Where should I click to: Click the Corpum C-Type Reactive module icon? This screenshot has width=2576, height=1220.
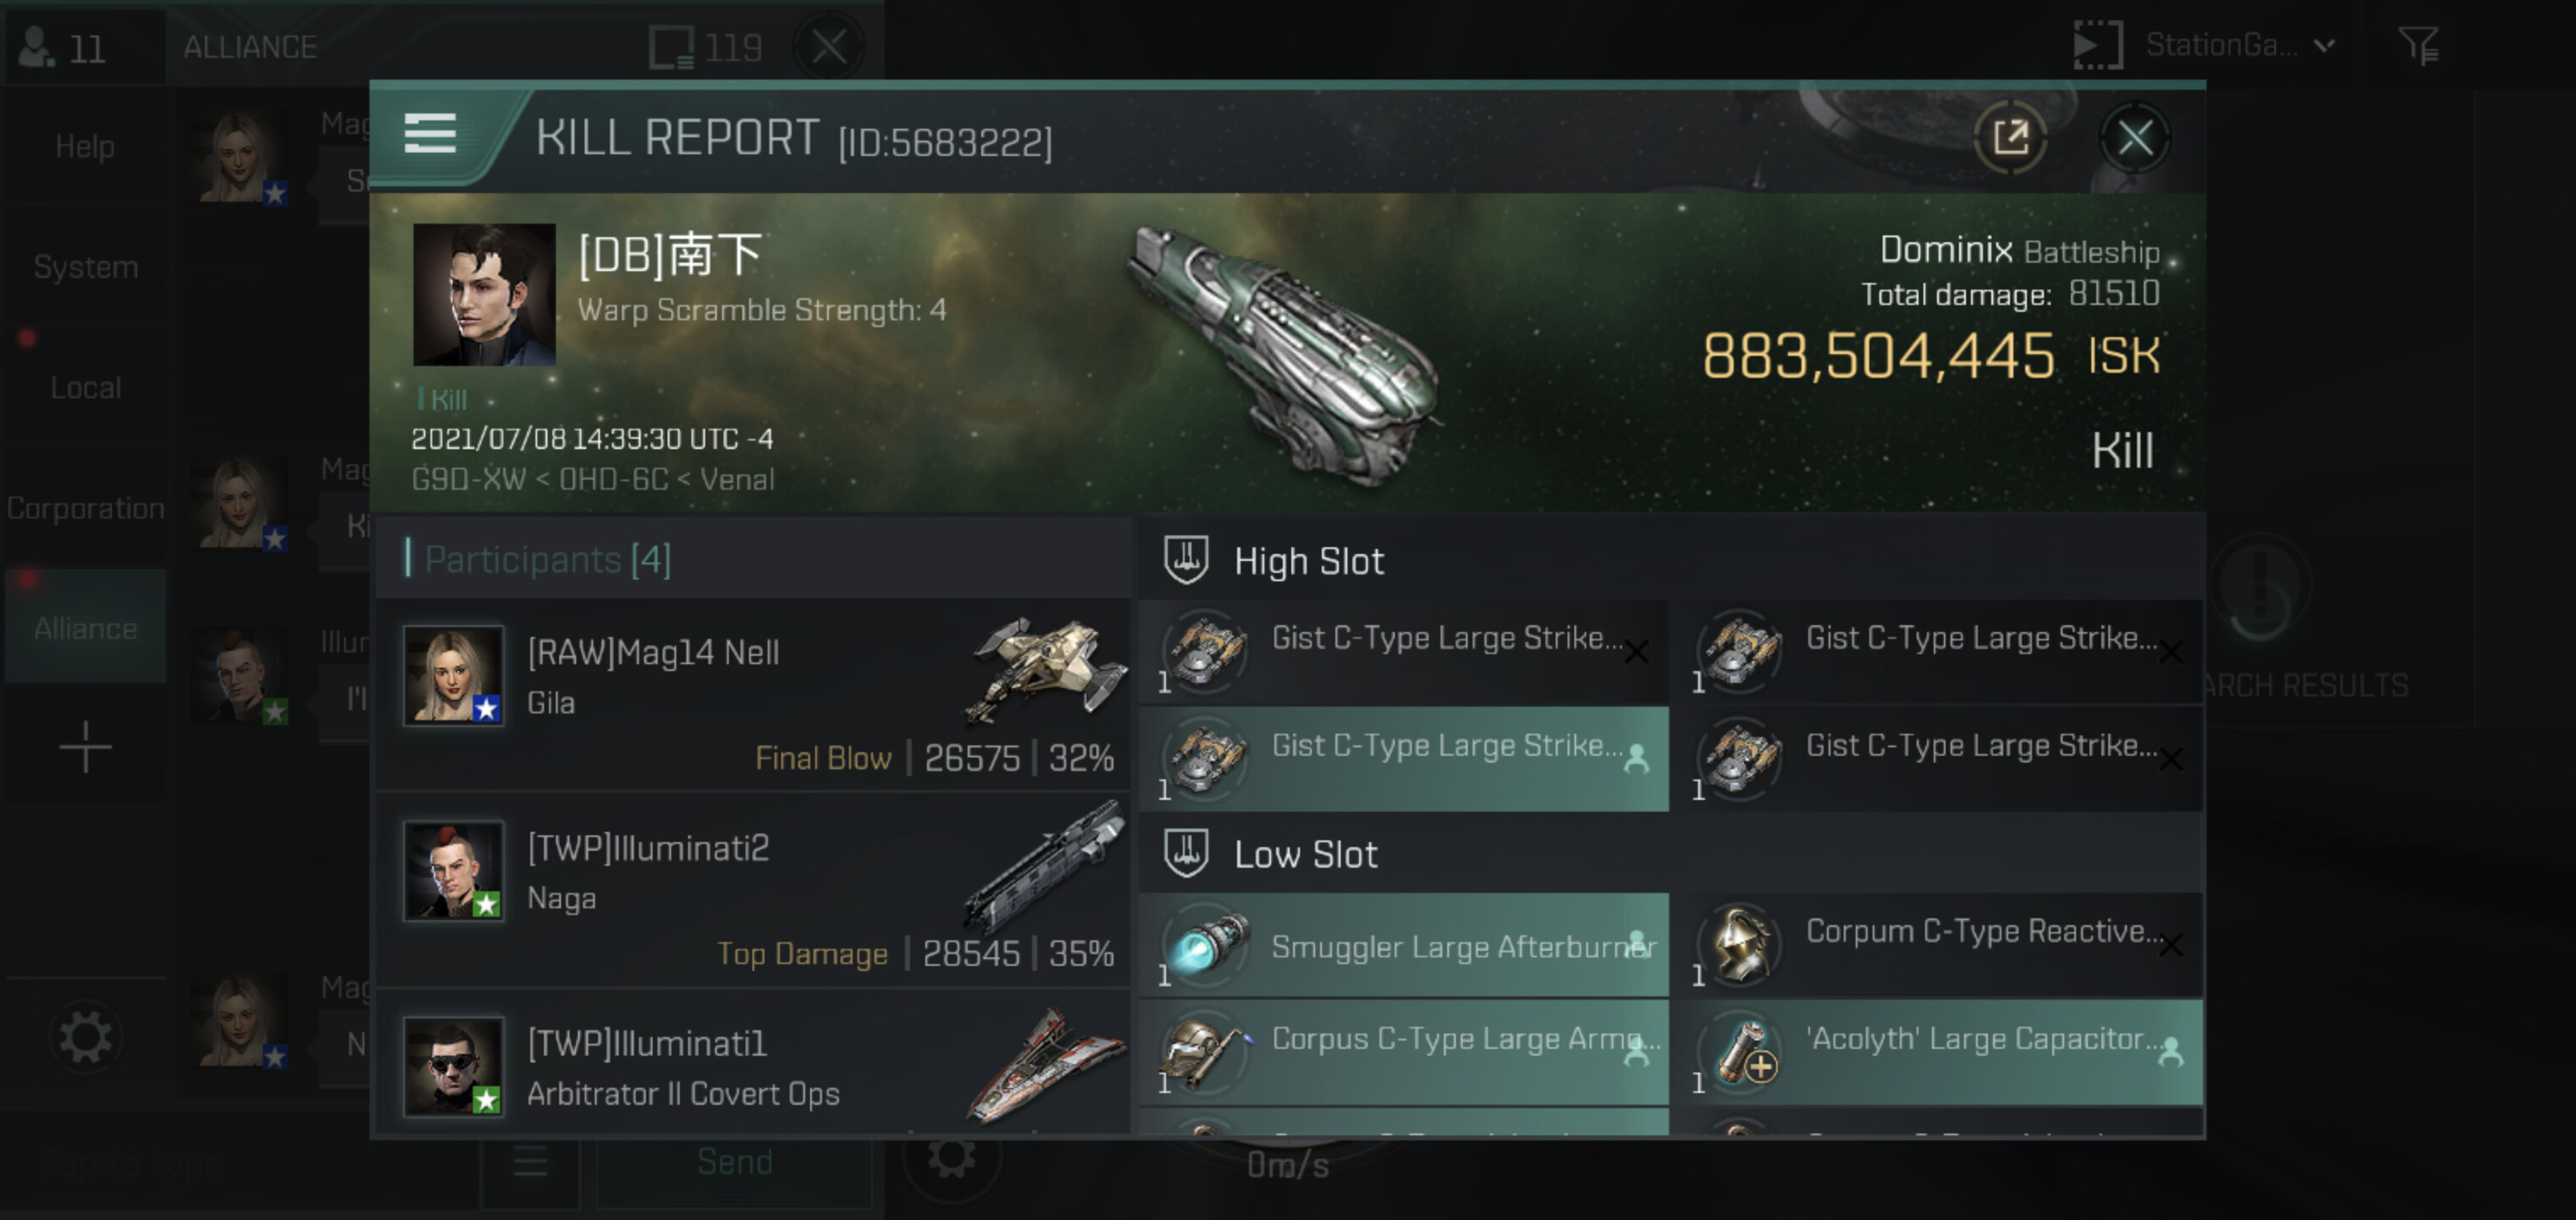tap(1742, 944)
